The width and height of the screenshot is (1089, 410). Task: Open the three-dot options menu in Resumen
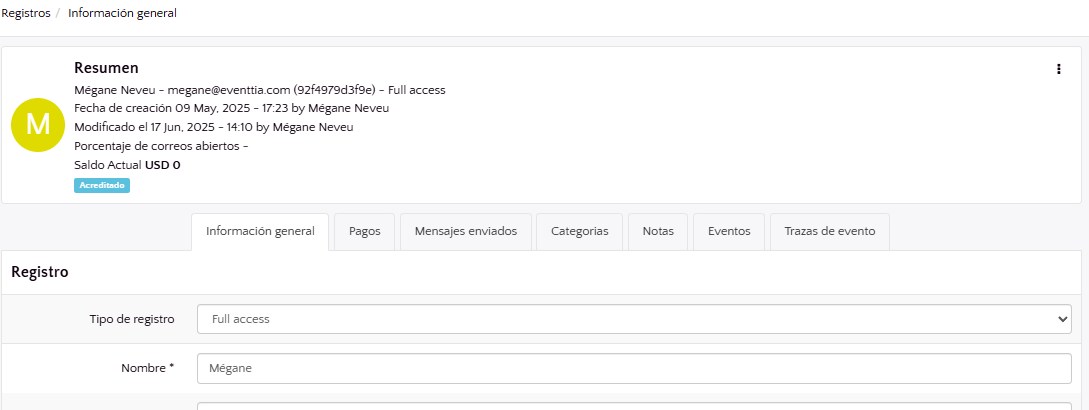(1058, 69)
